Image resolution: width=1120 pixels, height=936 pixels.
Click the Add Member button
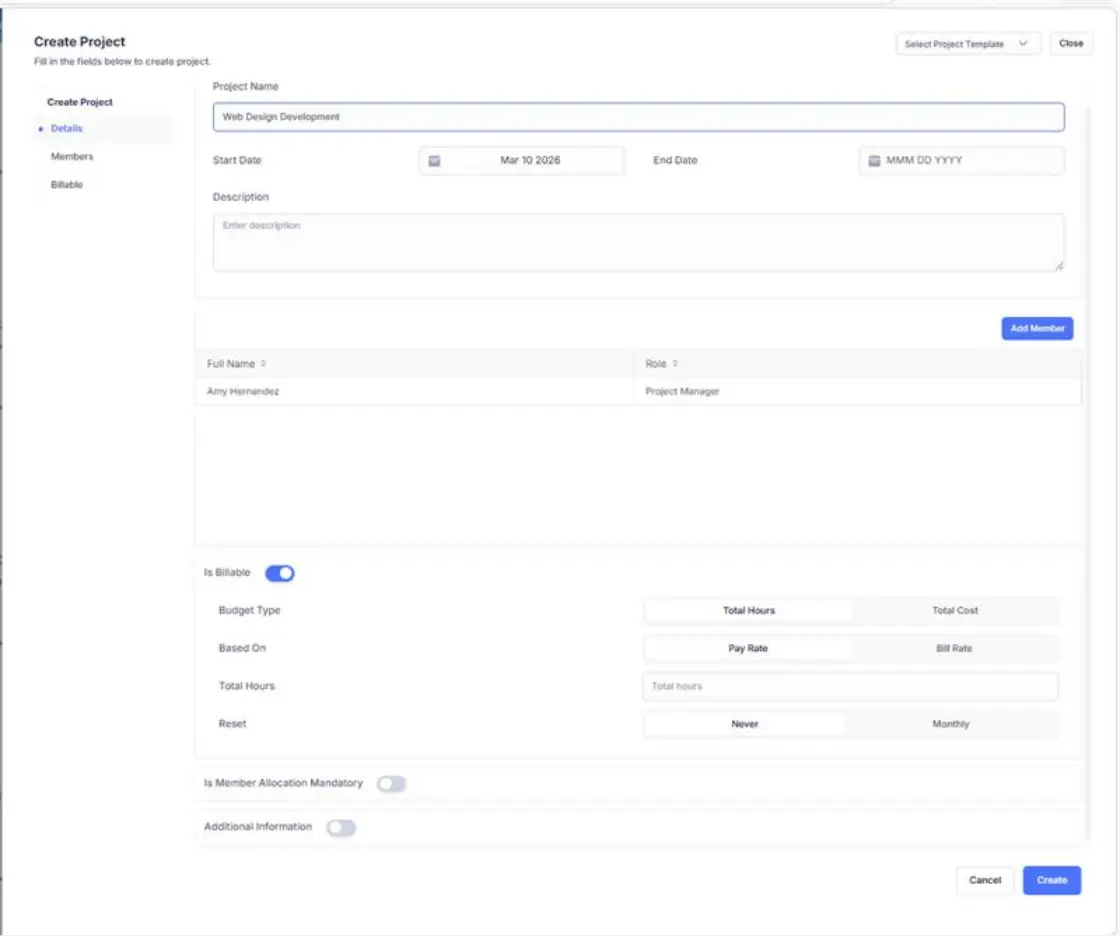(x=1037, y=328)
